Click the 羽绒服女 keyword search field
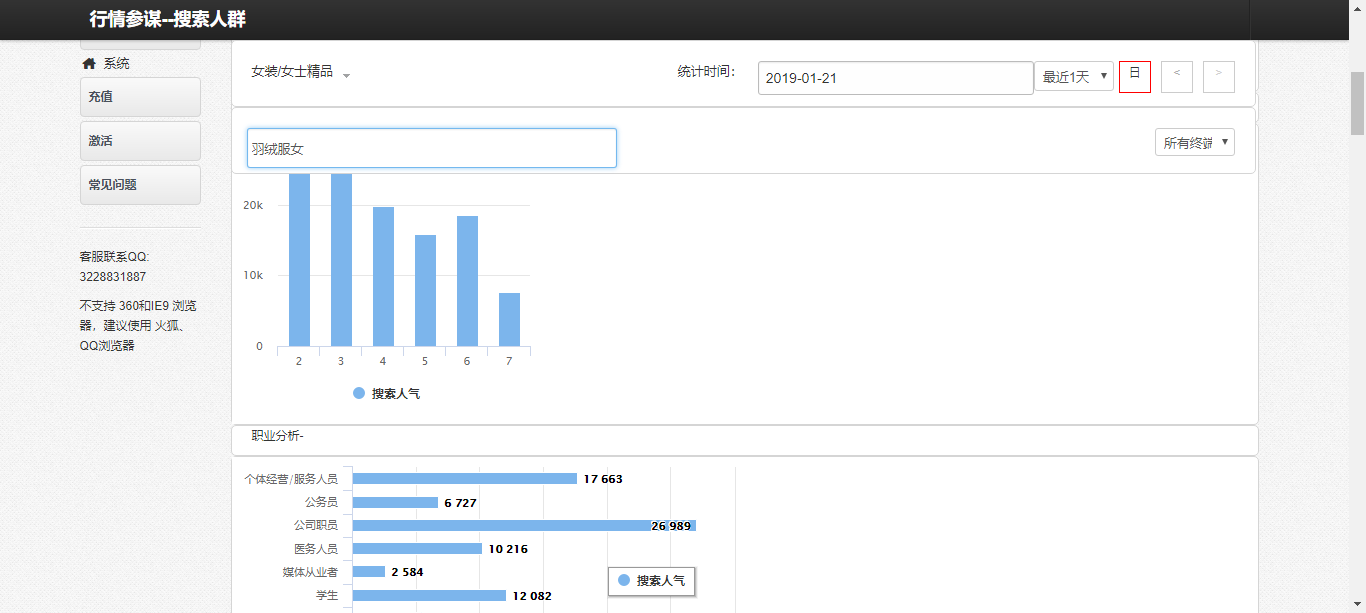The image size is (1366, 613). [431, 148]
